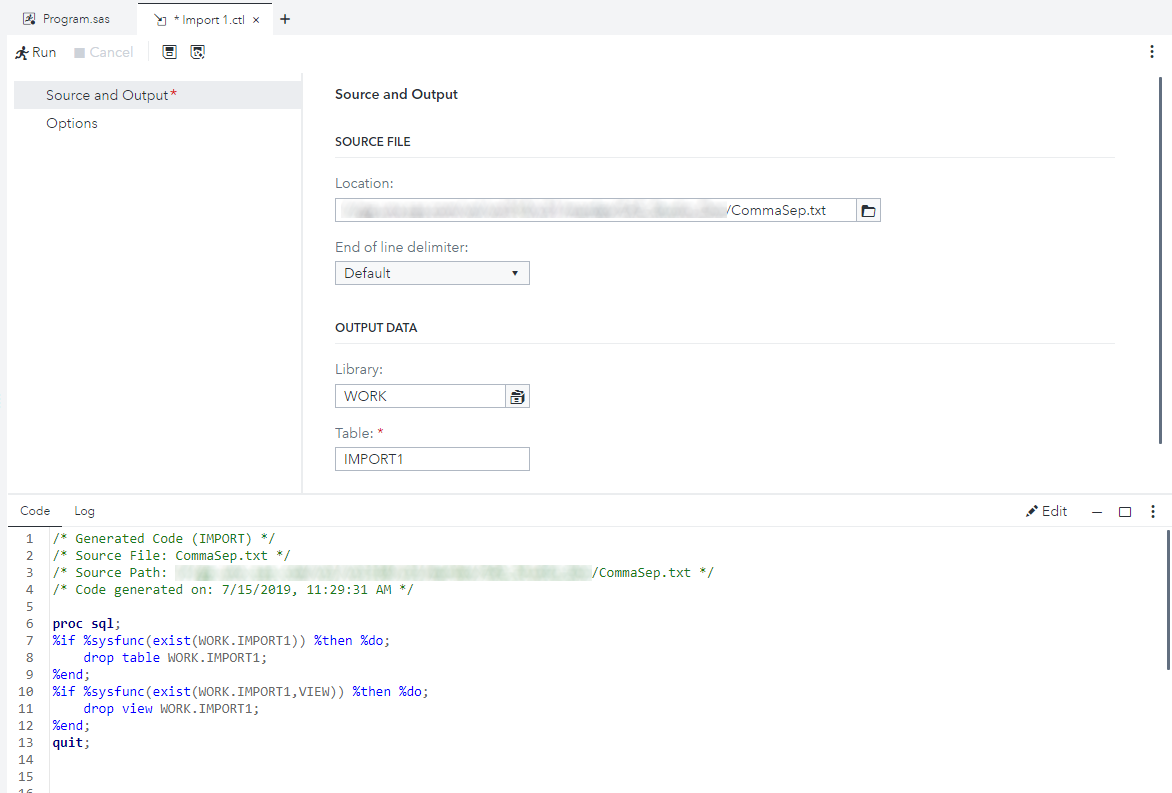Minimize the code pane

(x=1097, y=512)
